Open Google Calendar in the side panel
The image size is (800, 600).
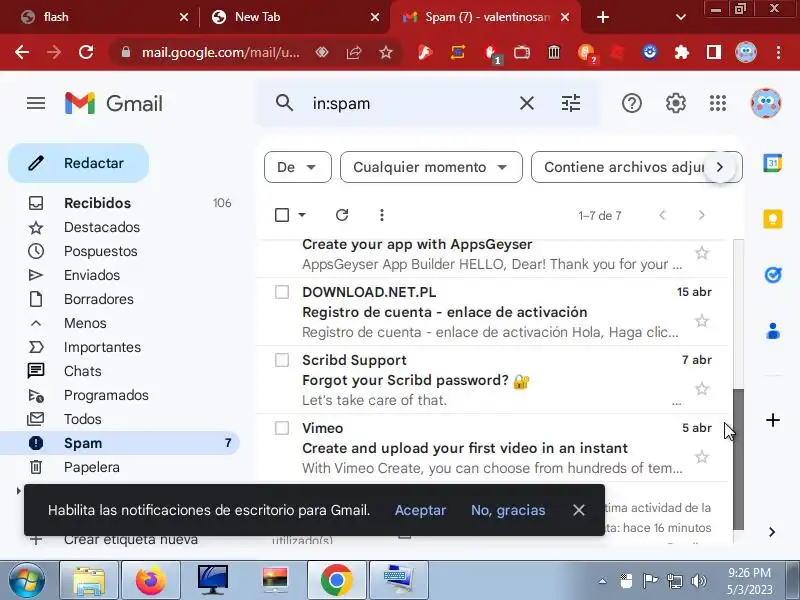point(772,164)
